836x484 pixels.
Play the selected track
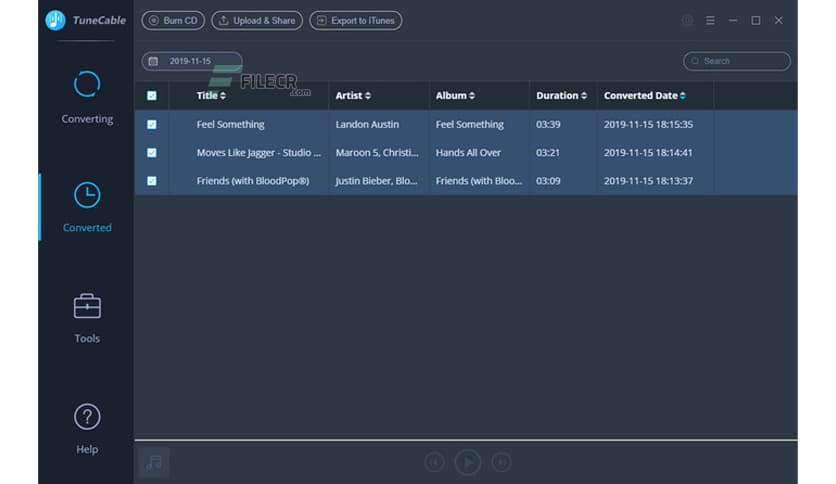point(468,462)
